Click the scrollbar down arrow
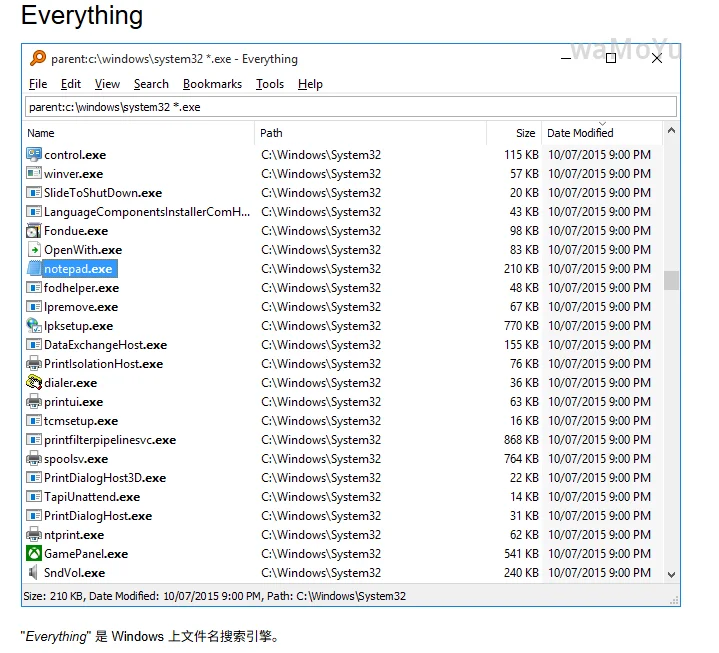 click(671, 575)
